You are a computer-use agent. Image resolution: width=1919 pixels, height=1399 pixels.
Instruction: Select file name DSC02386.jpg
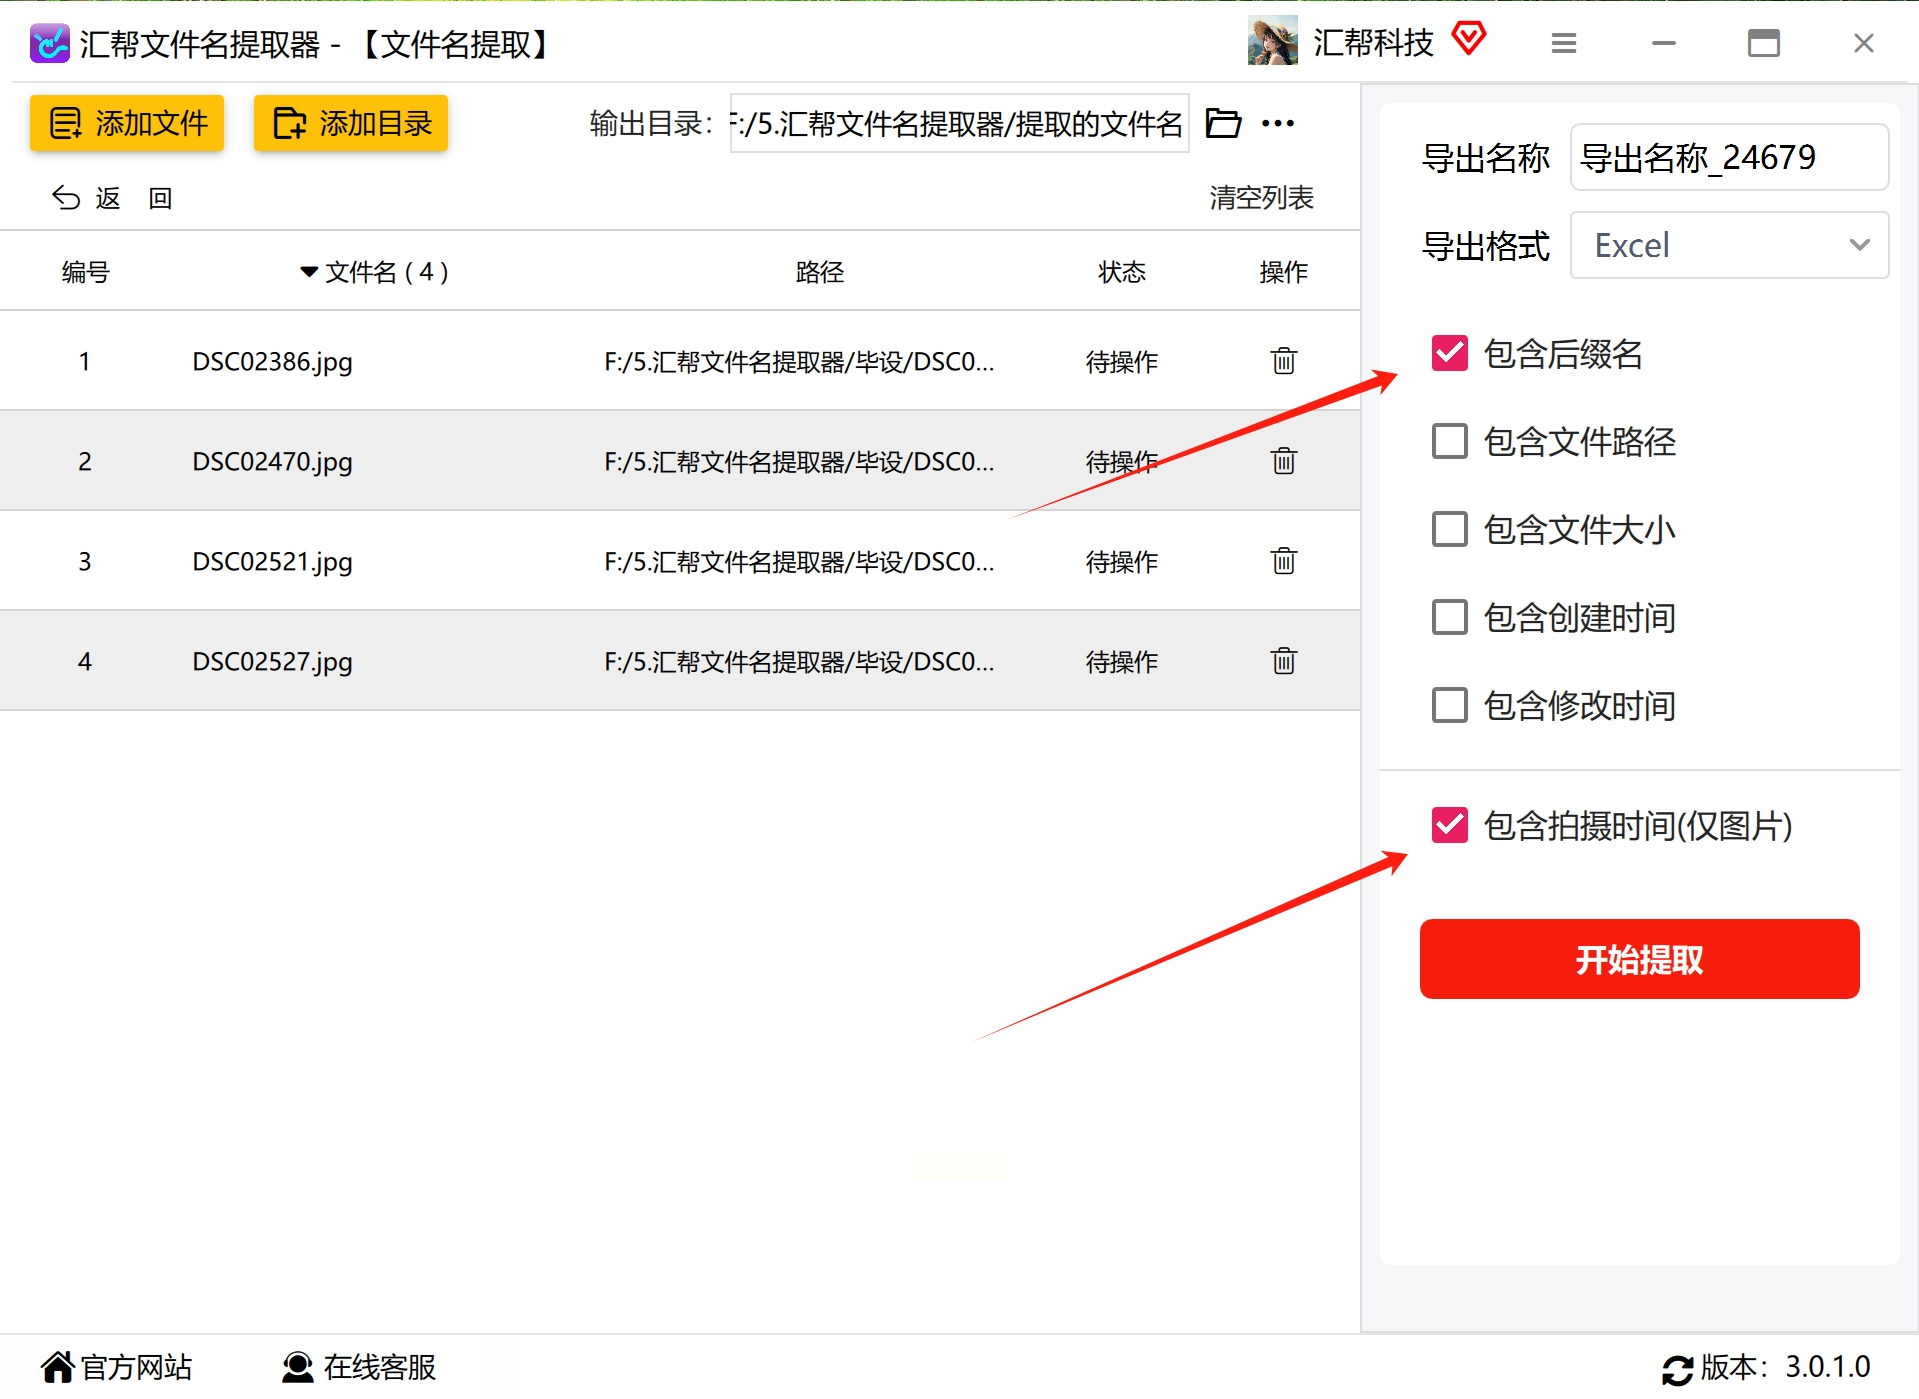[272, 361]
